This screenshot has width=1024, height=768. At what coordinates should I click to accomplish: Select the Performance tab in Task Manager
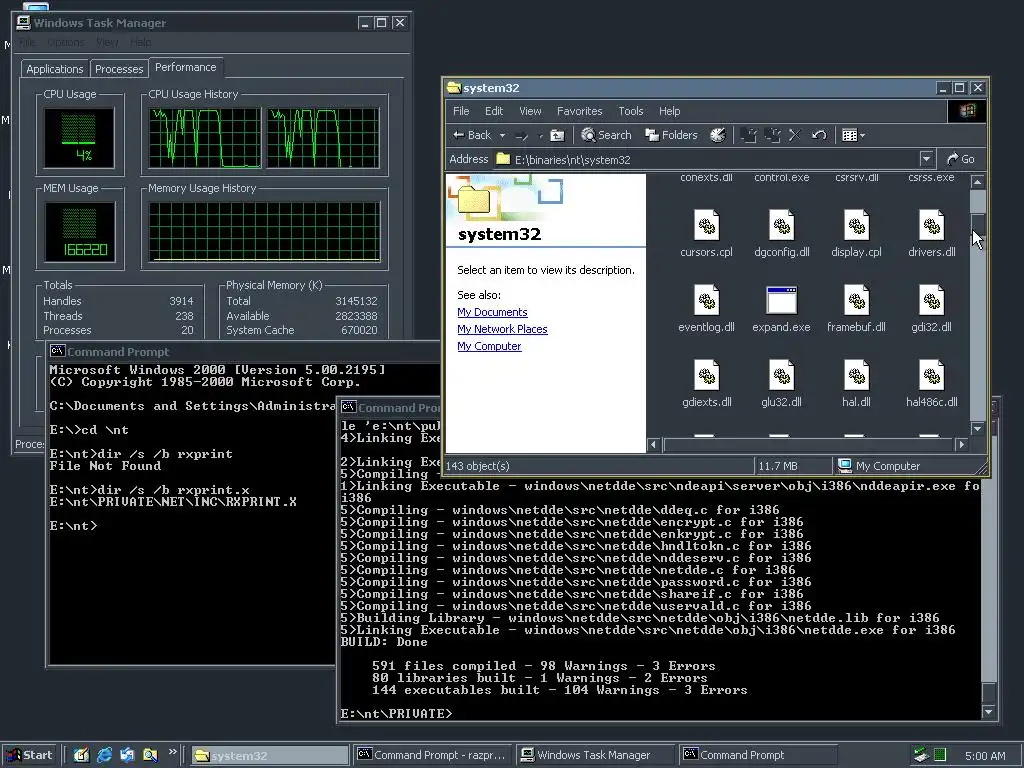(x=185, y=67)
